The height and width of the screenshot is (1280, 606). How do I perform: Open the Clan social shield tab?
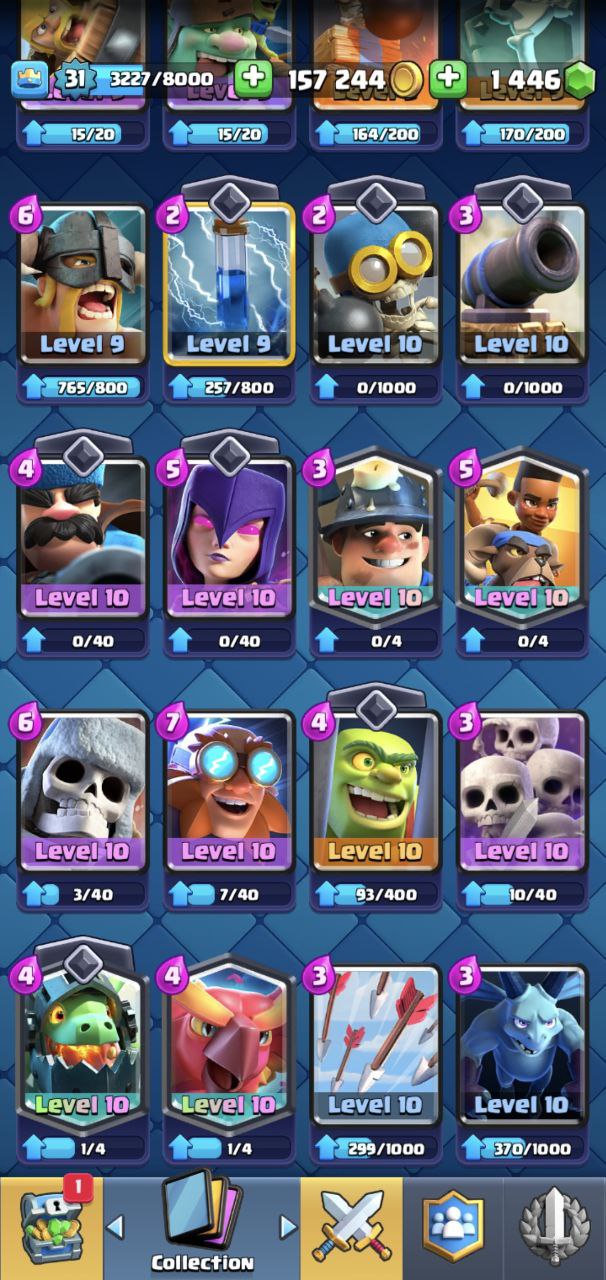[453, 1228]
